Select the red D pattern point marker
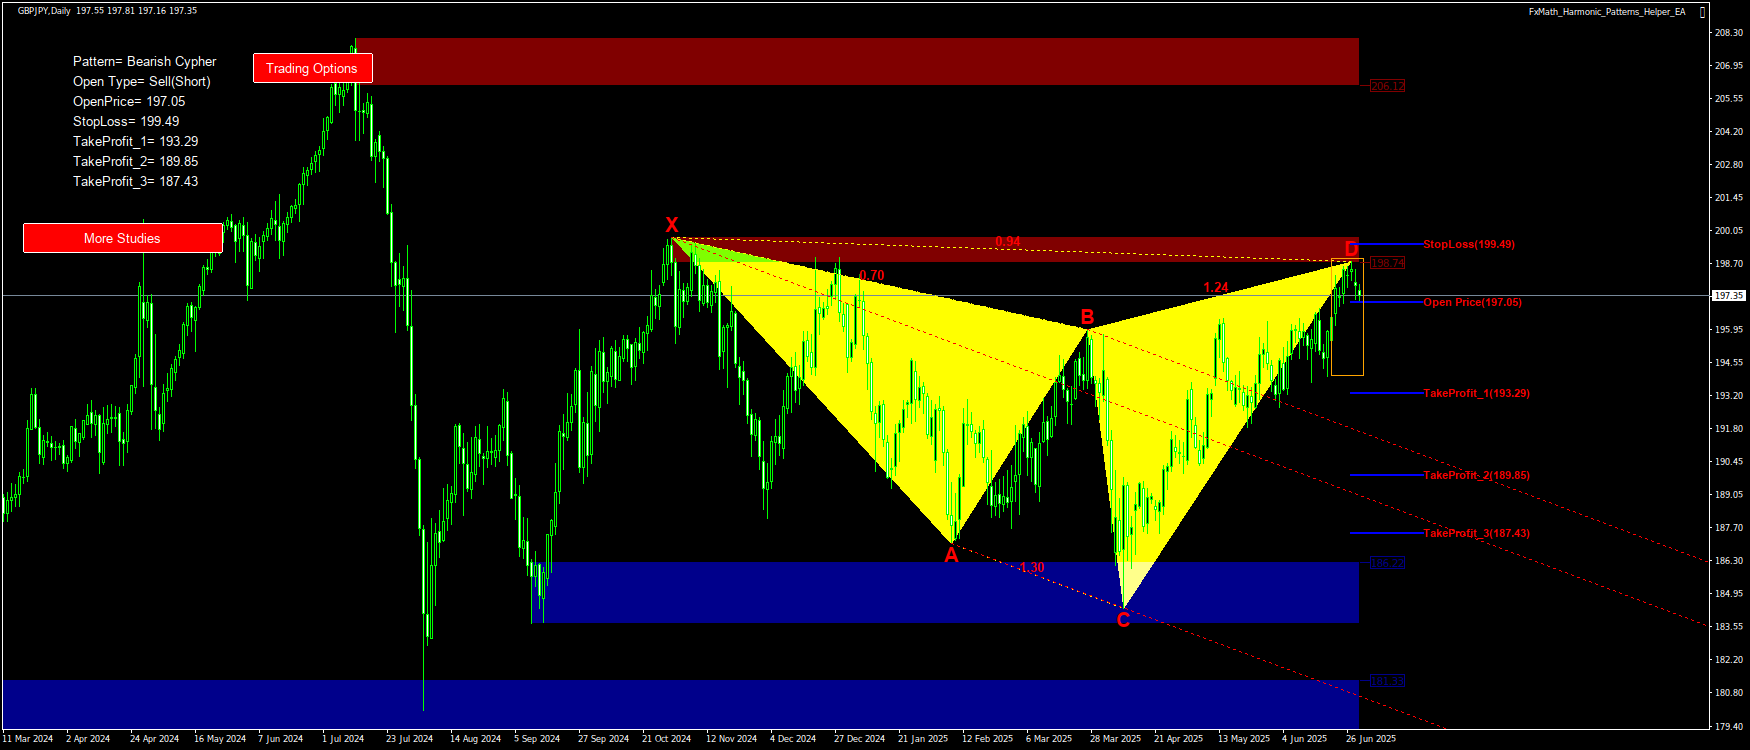 [1351, 248]
